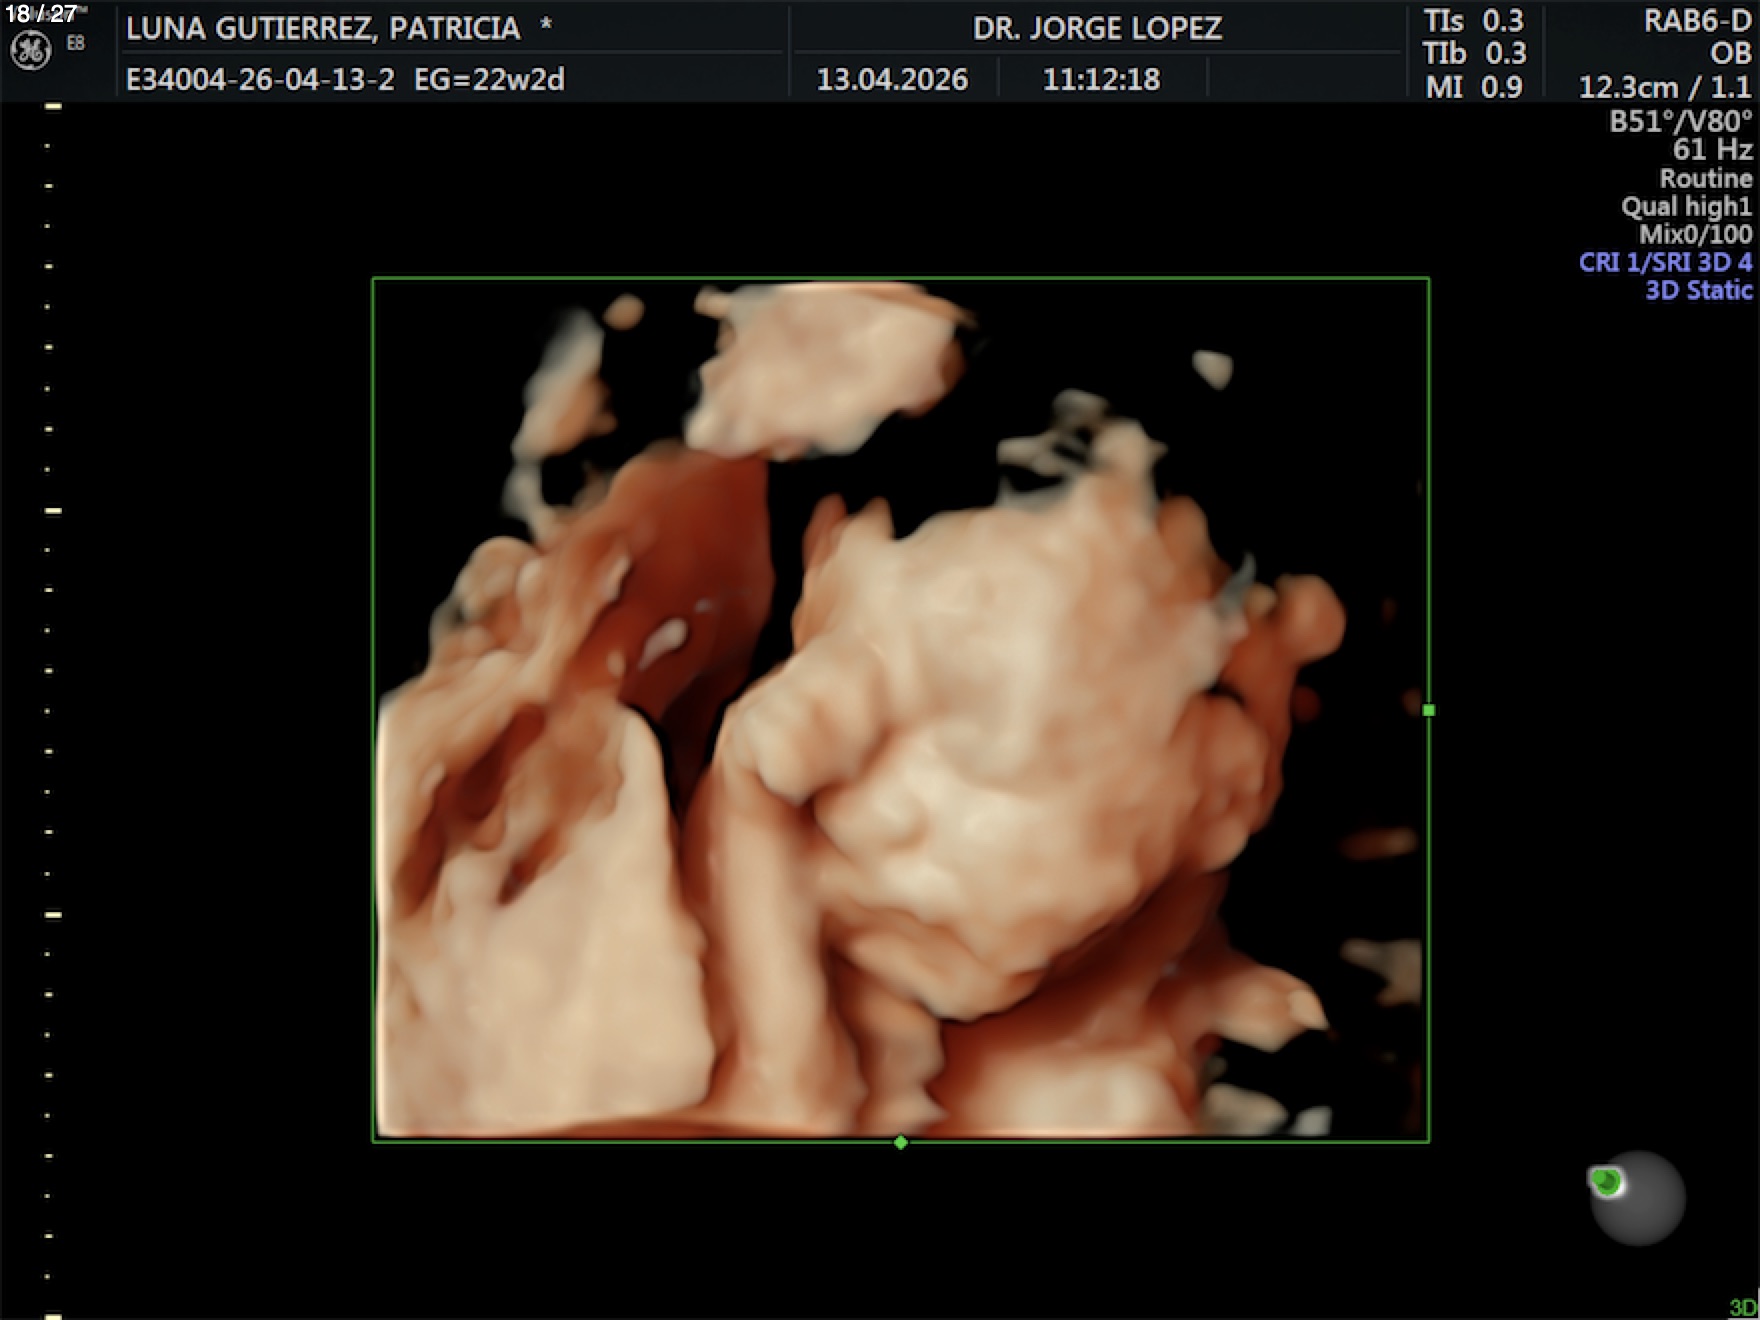This screenshot has width=1760, height=1320.
Task: Click the E8 system model label
Action: click(x=76, y=43)
